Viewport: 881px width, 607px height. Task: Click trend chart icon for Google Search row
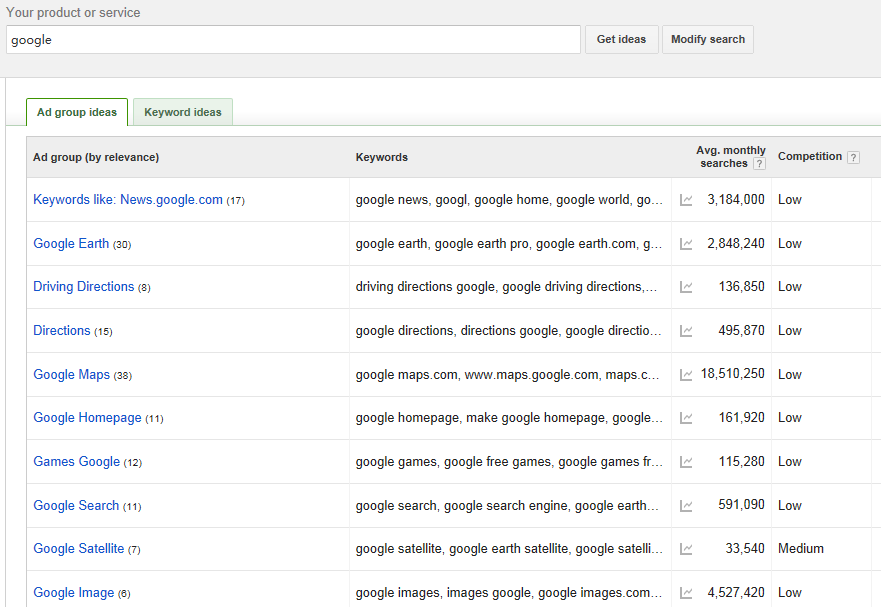coord(686,506)
